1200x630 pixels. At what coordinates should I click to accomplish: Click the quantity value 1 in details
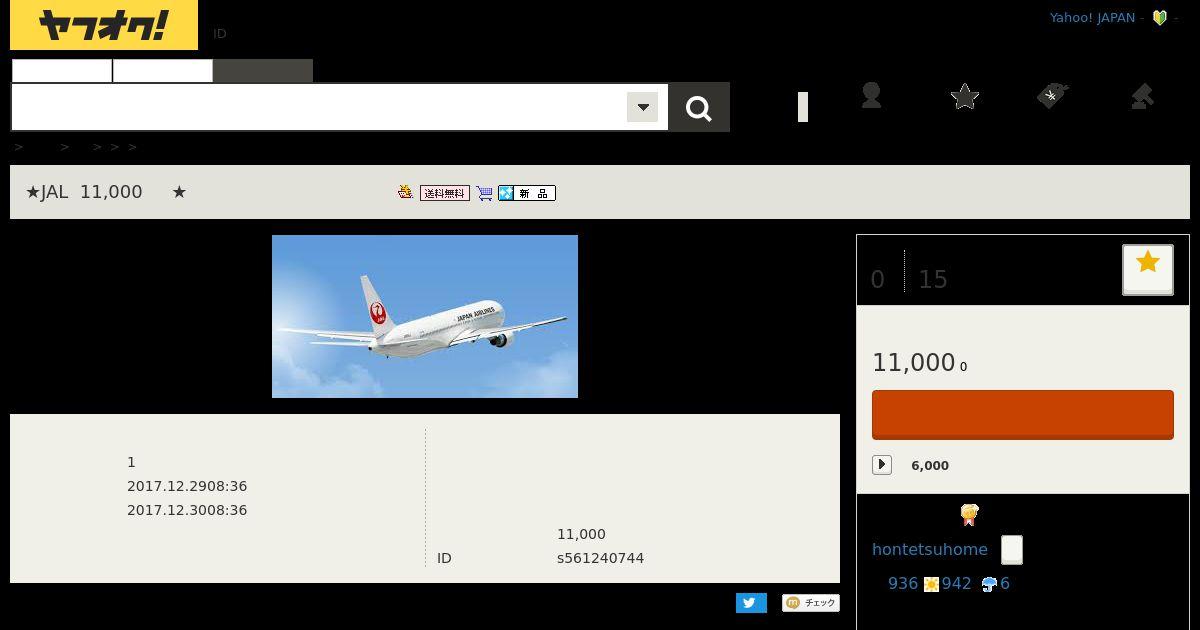tap(131, 462)
